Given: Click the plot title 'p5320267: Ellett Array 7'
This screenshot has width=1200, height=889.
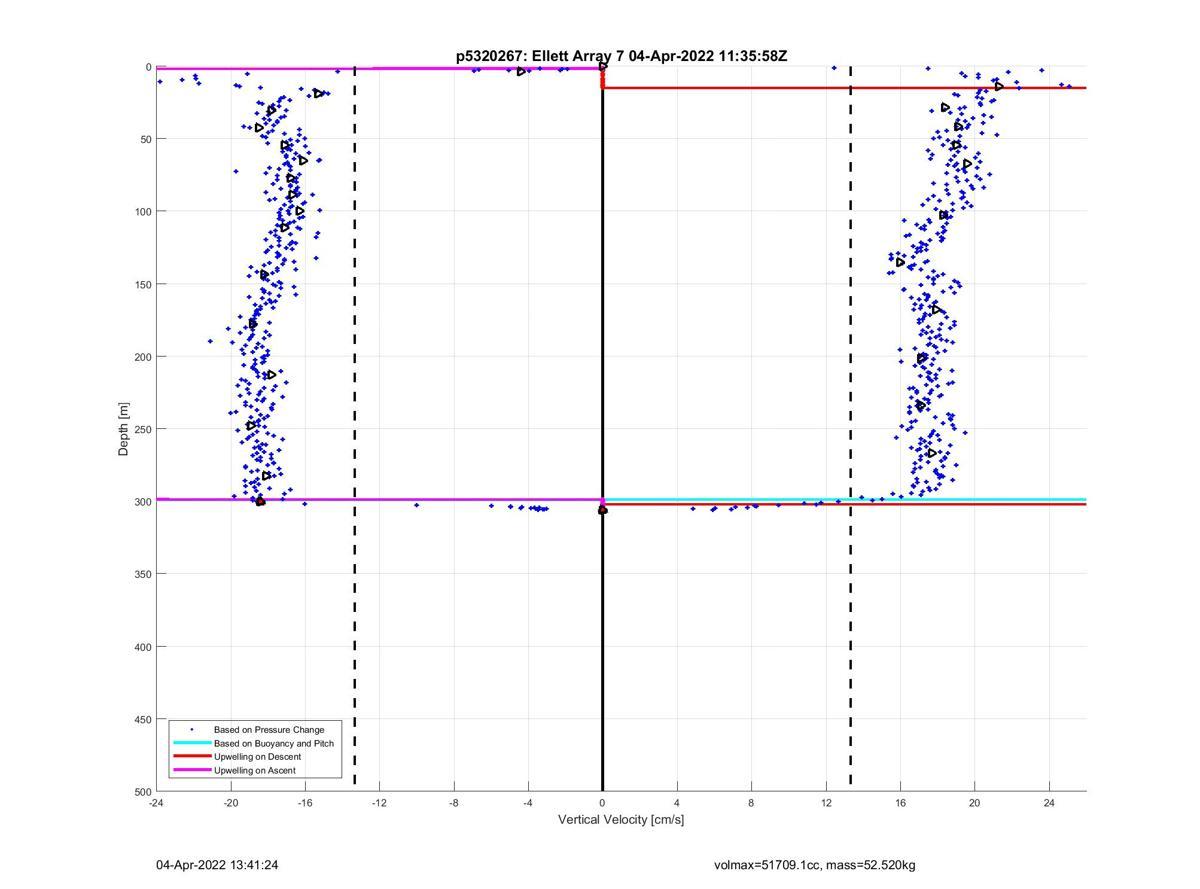Looking at the screenshot, I should (x=540, y=56).
